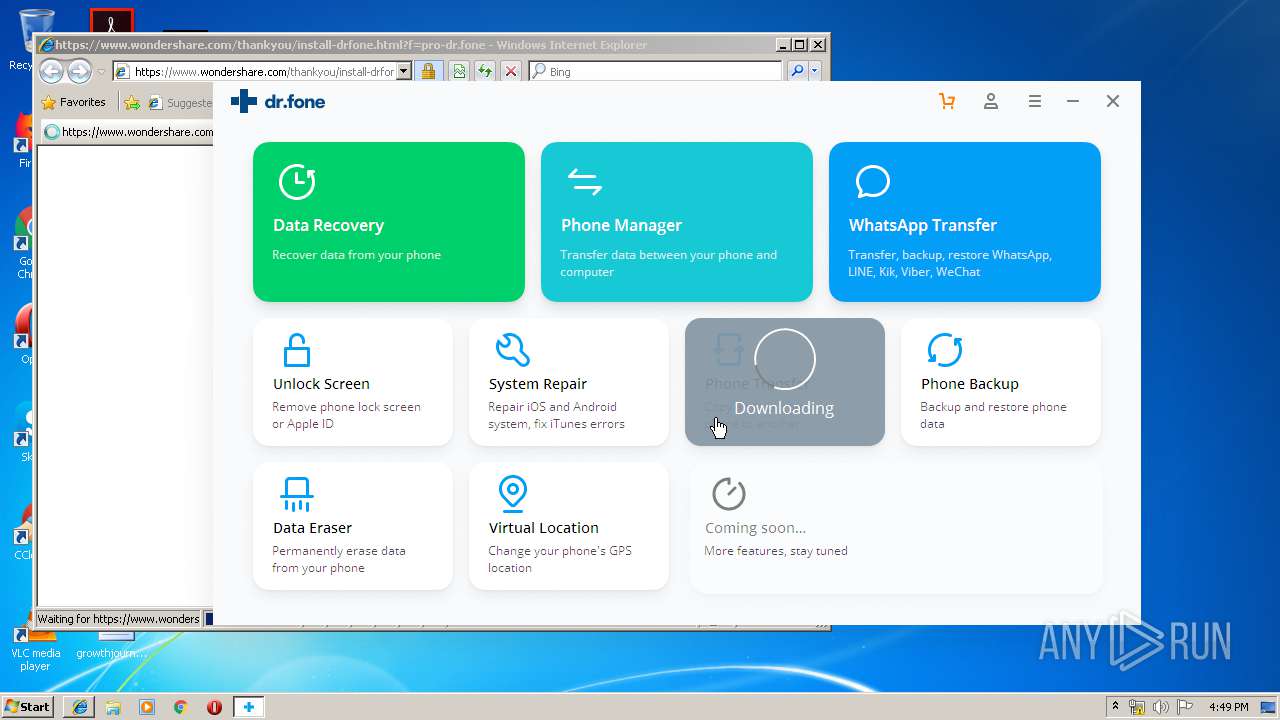
Task: Click the Unlock Screen padlock icon
Action: coord(296,350)
